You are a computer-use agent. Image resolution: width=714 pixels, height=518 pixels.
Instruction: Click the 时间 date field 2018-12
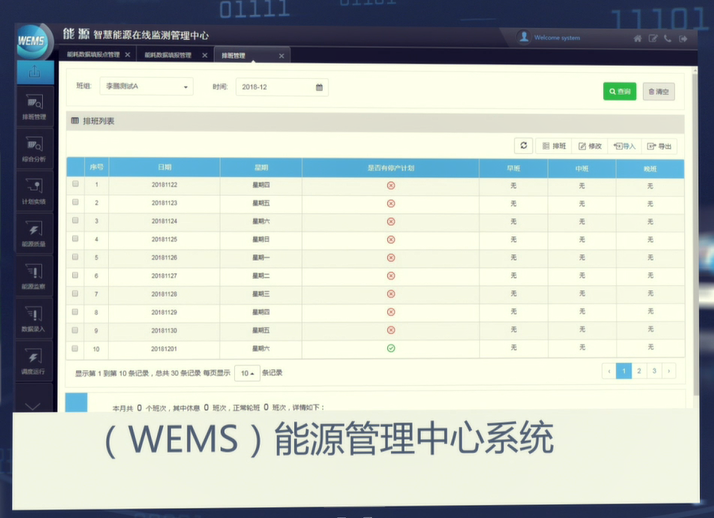(x=282, y=87)
